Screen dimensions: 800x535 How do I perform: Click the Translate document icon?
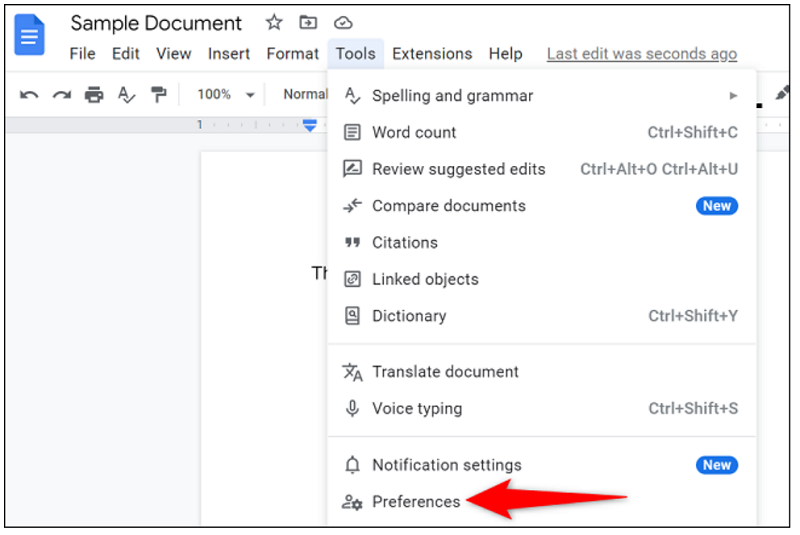tap(352, 372)
